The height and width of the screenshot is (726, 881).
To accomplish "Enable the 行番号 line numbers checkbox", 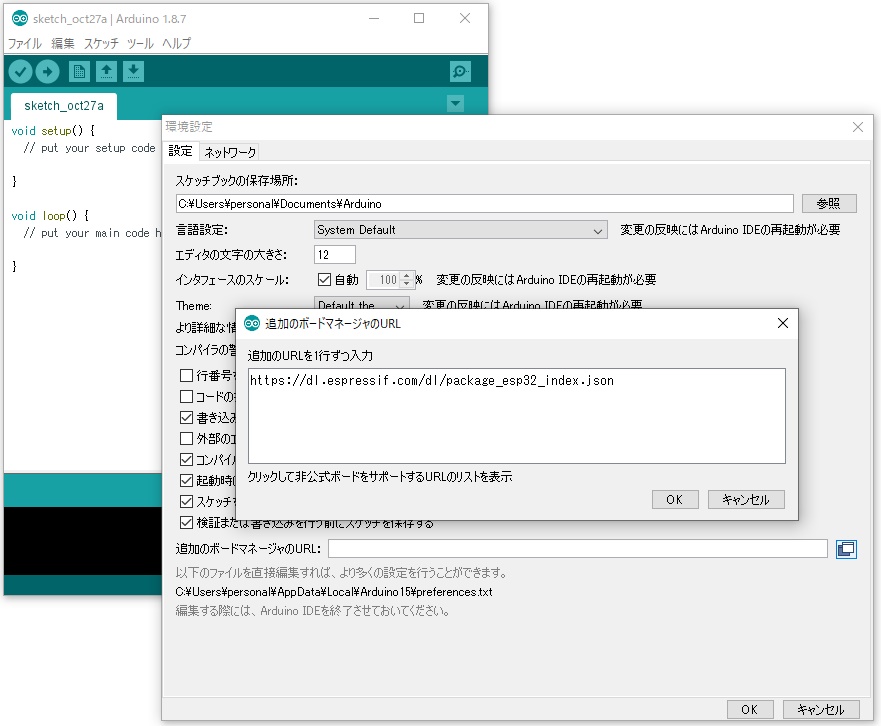I will coord(186,376).
